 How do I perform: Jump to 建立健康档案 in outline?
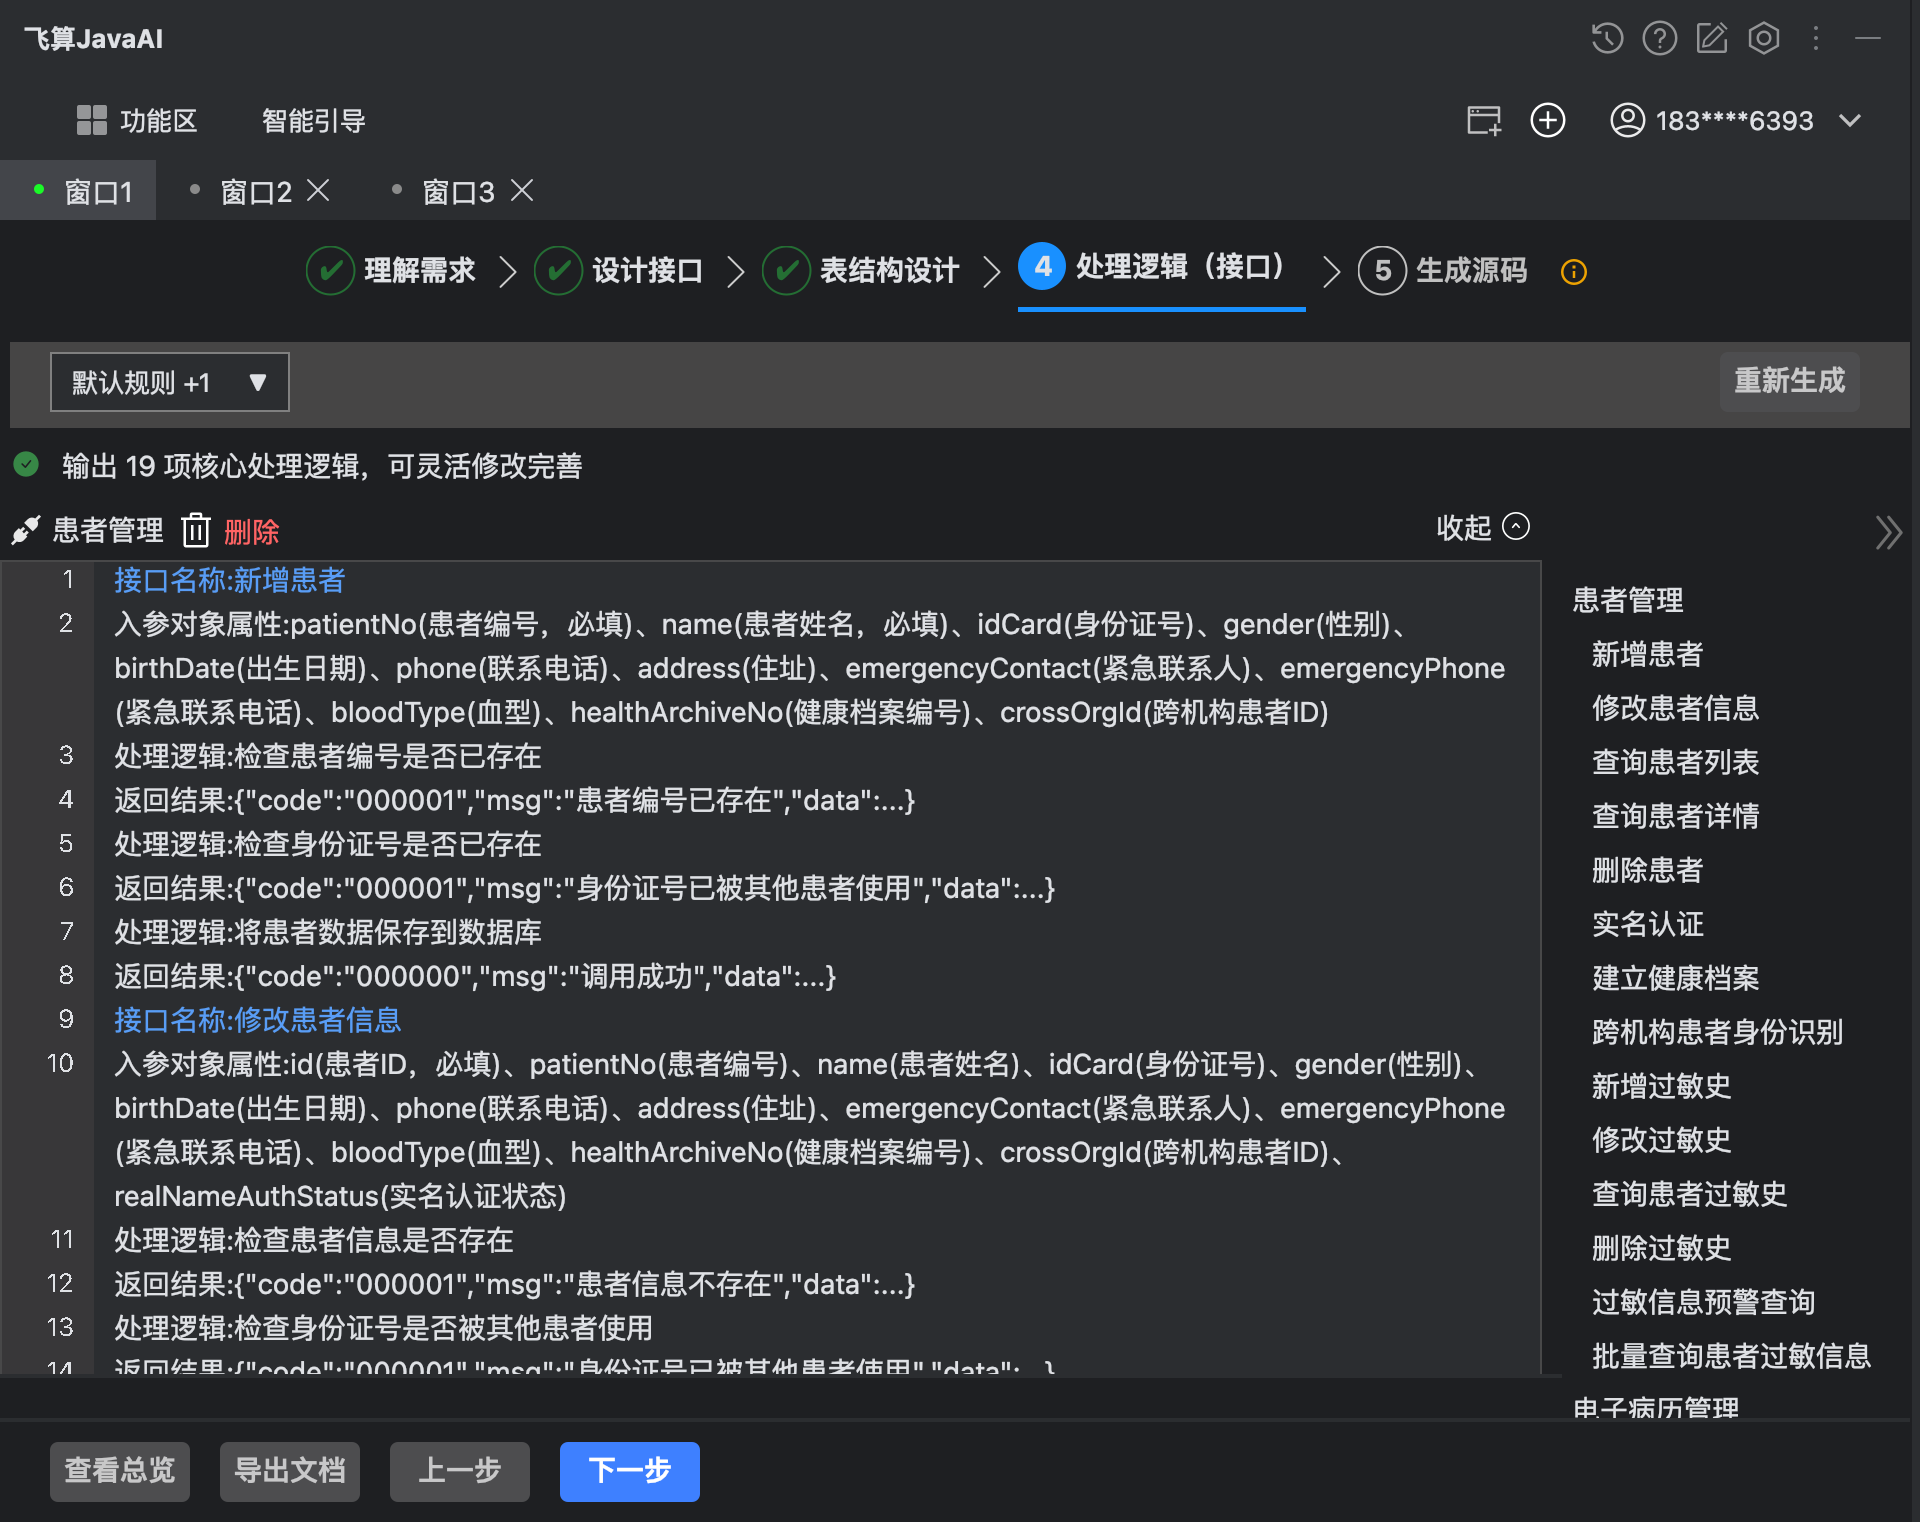[x=1676, y=978]
